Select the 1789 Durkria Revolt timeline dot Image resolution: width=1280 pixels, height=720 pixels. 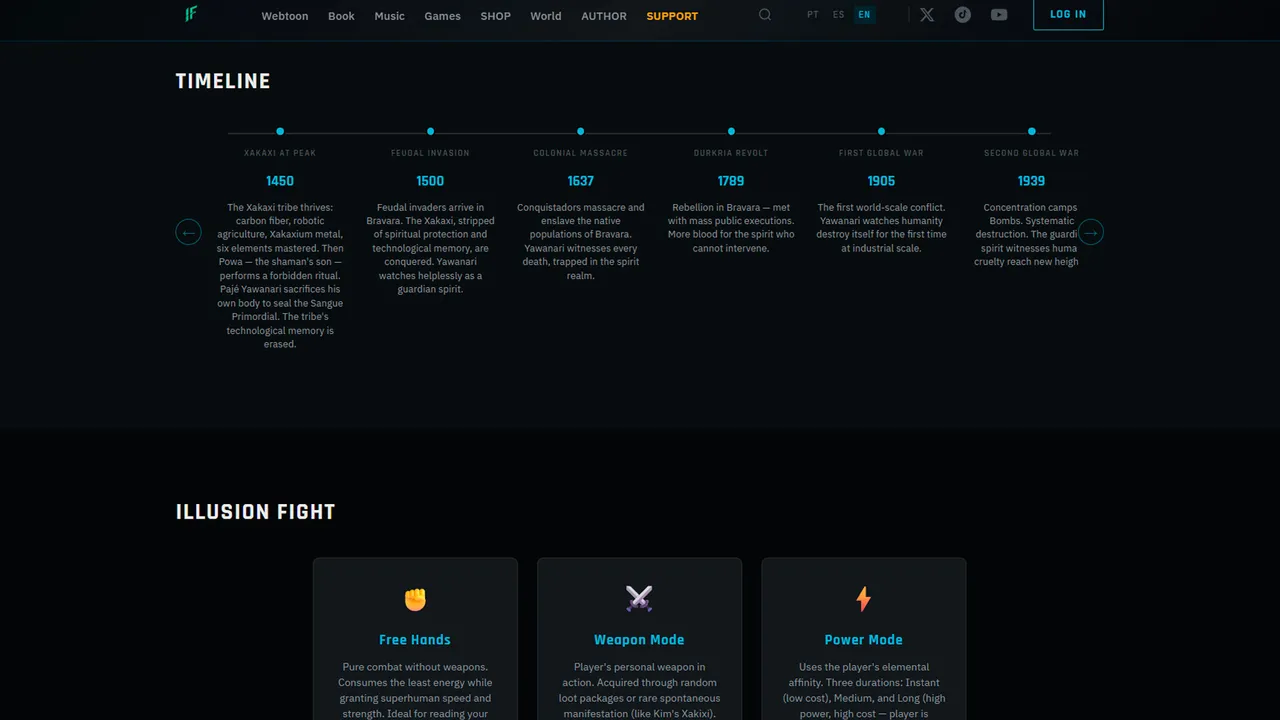731,131
